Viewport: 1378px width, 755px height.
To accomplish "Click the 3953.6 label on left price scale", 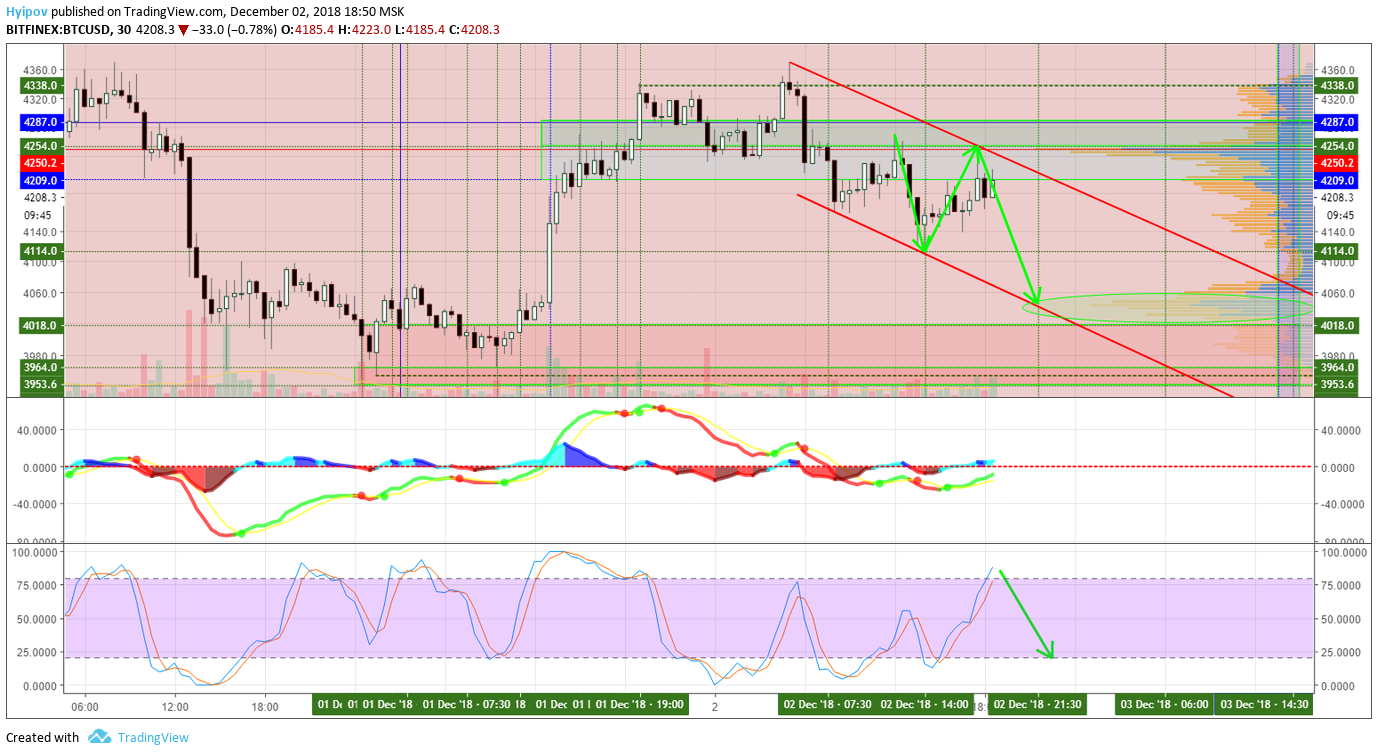I will [42, 385].
